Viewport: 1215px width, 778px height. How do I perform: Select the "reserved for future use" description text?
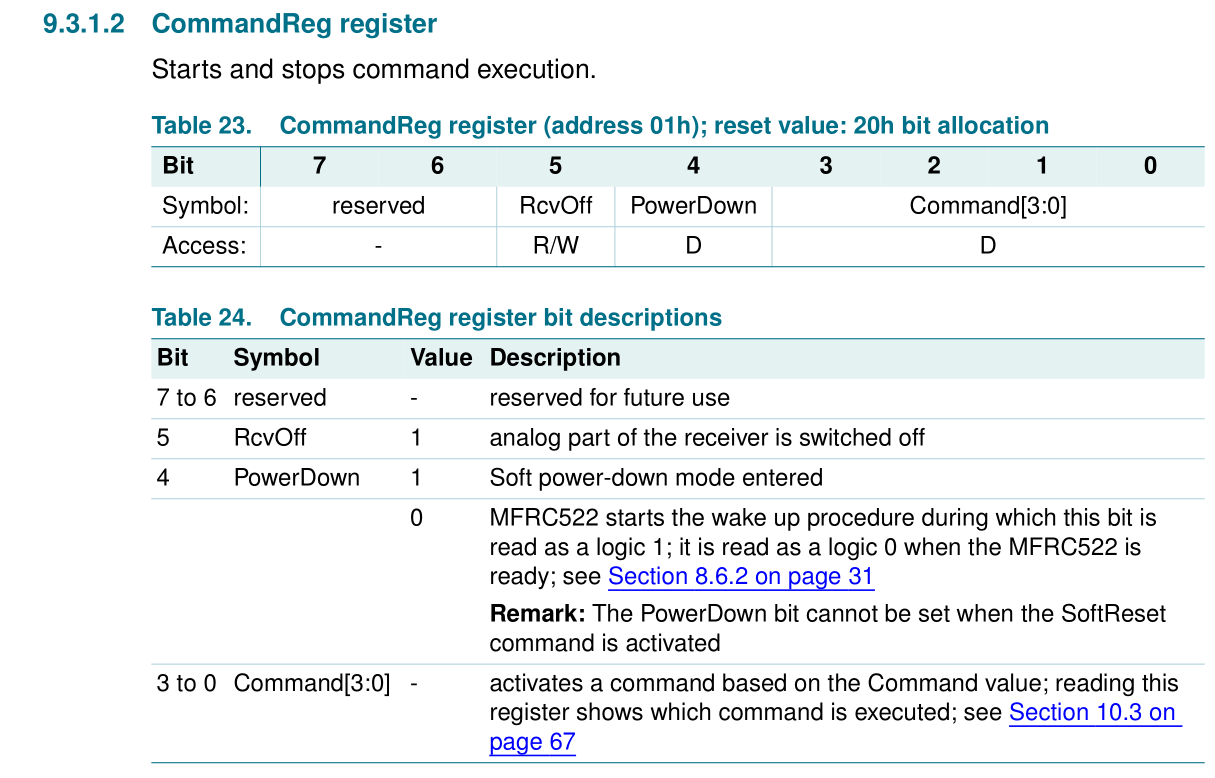click(x=609, y=398)
